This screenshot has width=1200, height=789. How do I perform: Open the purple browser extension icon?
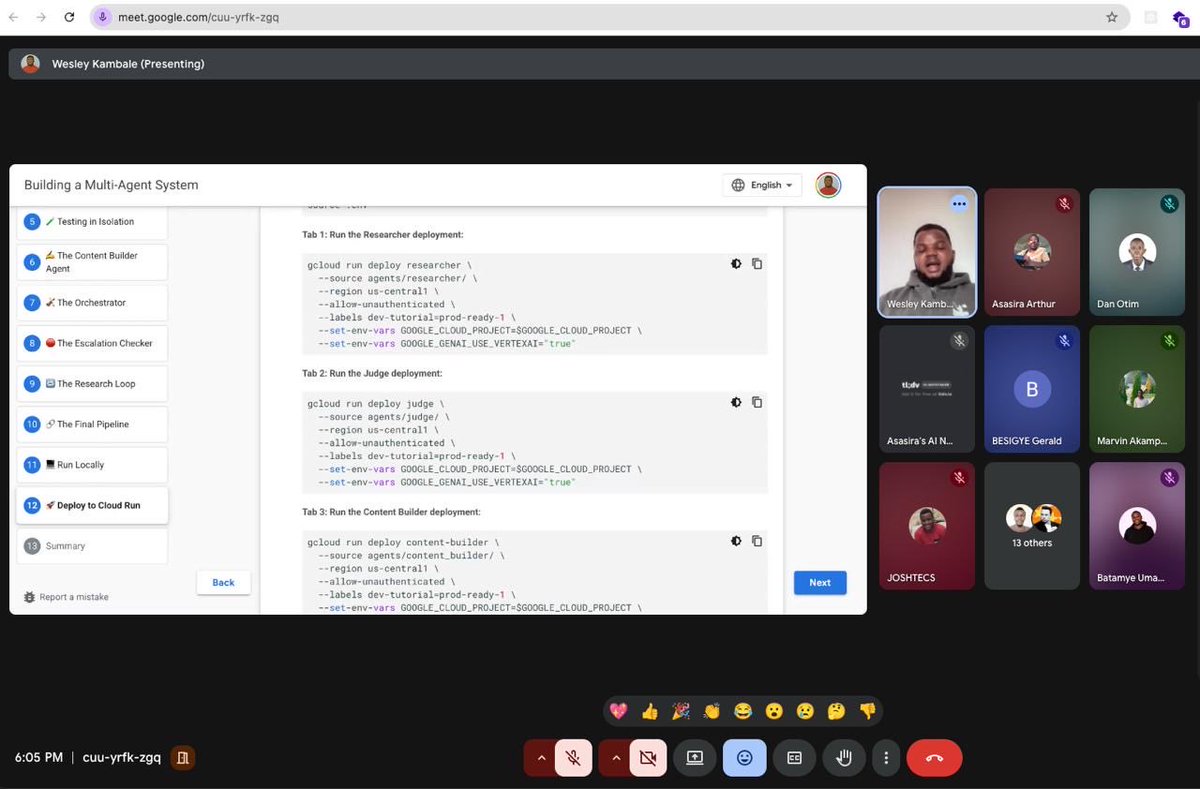(1180, 17)
